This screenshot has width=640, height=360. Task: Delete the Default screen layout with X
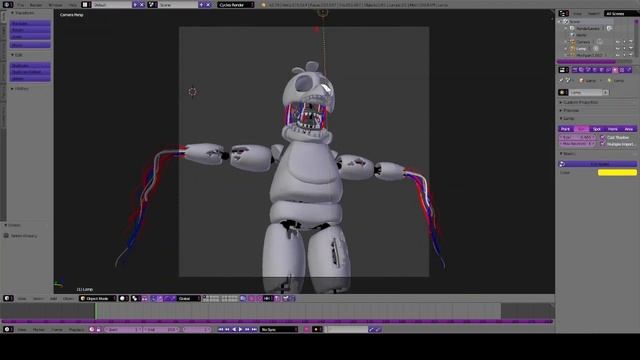pos(142,5)
